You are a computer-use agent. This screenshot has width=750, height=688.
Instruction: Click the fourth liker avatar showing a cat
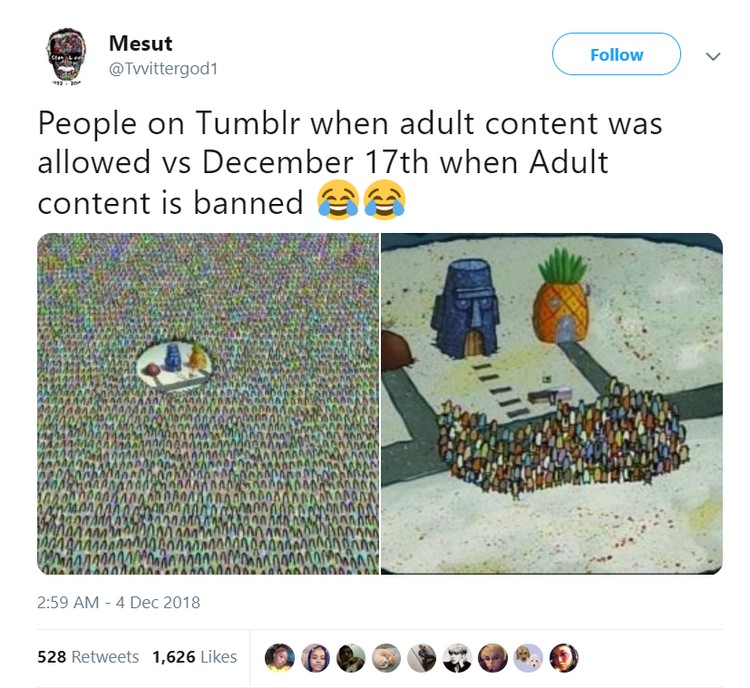[386, 657]
